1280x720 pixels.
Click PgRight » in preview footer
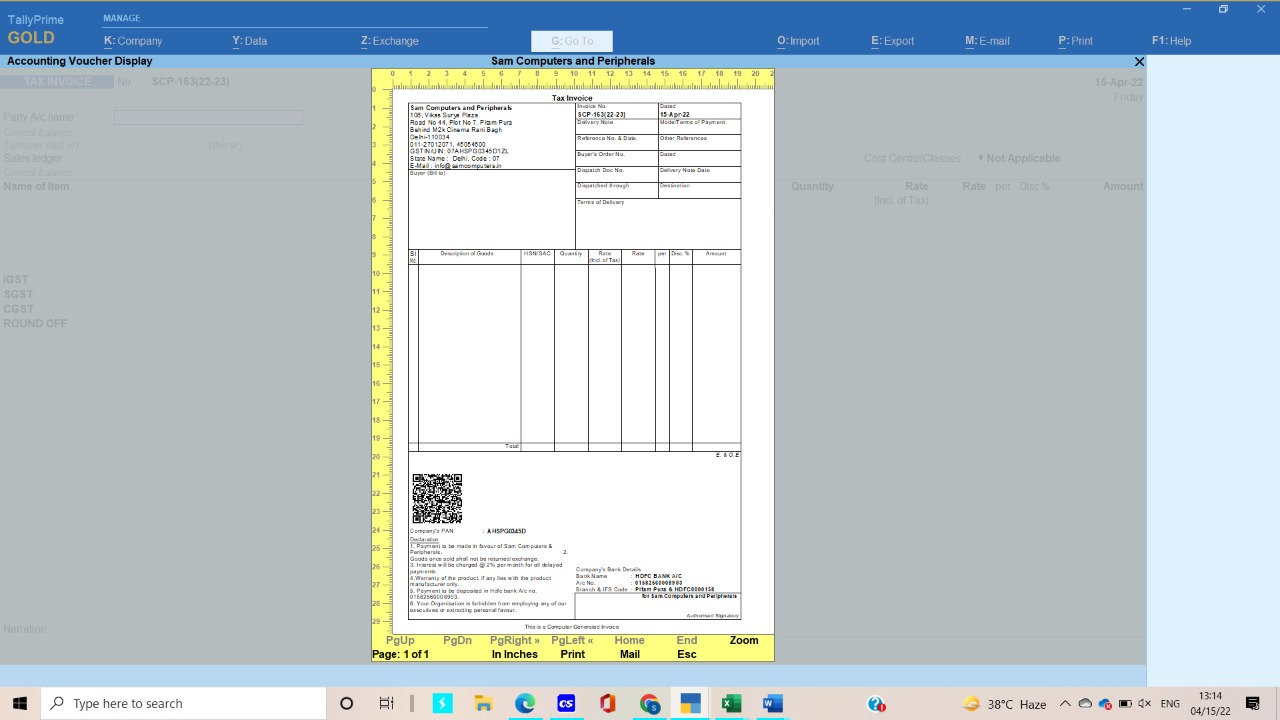[x=514, y=640]
